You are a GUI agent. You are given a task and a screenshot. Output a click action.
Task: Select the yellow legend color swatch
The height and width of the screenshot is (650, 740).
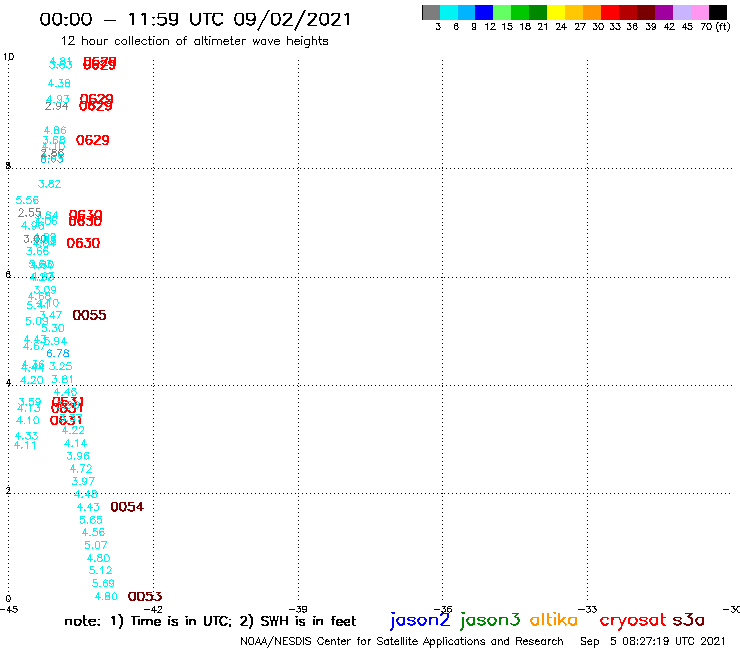tap(556, 12)
